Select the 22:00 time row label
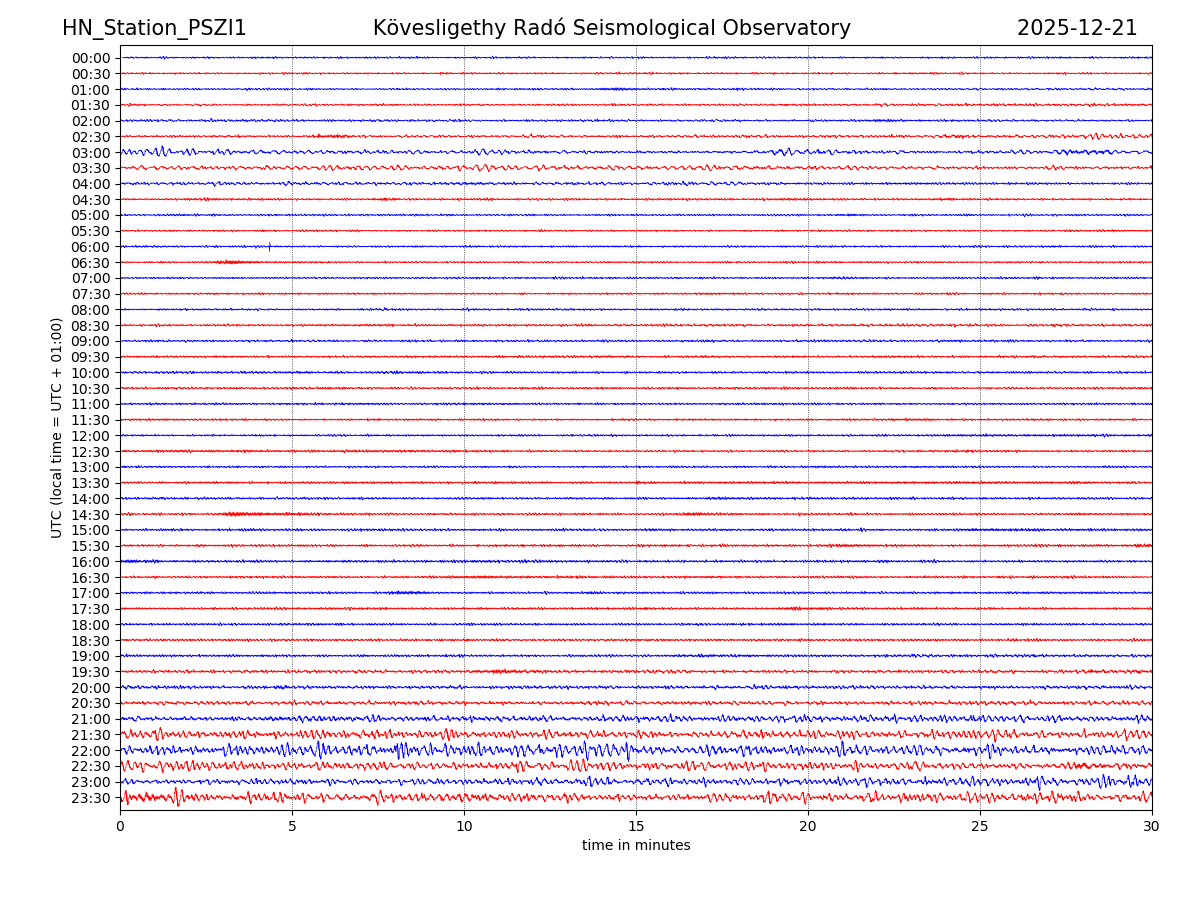 coord(91,751)
